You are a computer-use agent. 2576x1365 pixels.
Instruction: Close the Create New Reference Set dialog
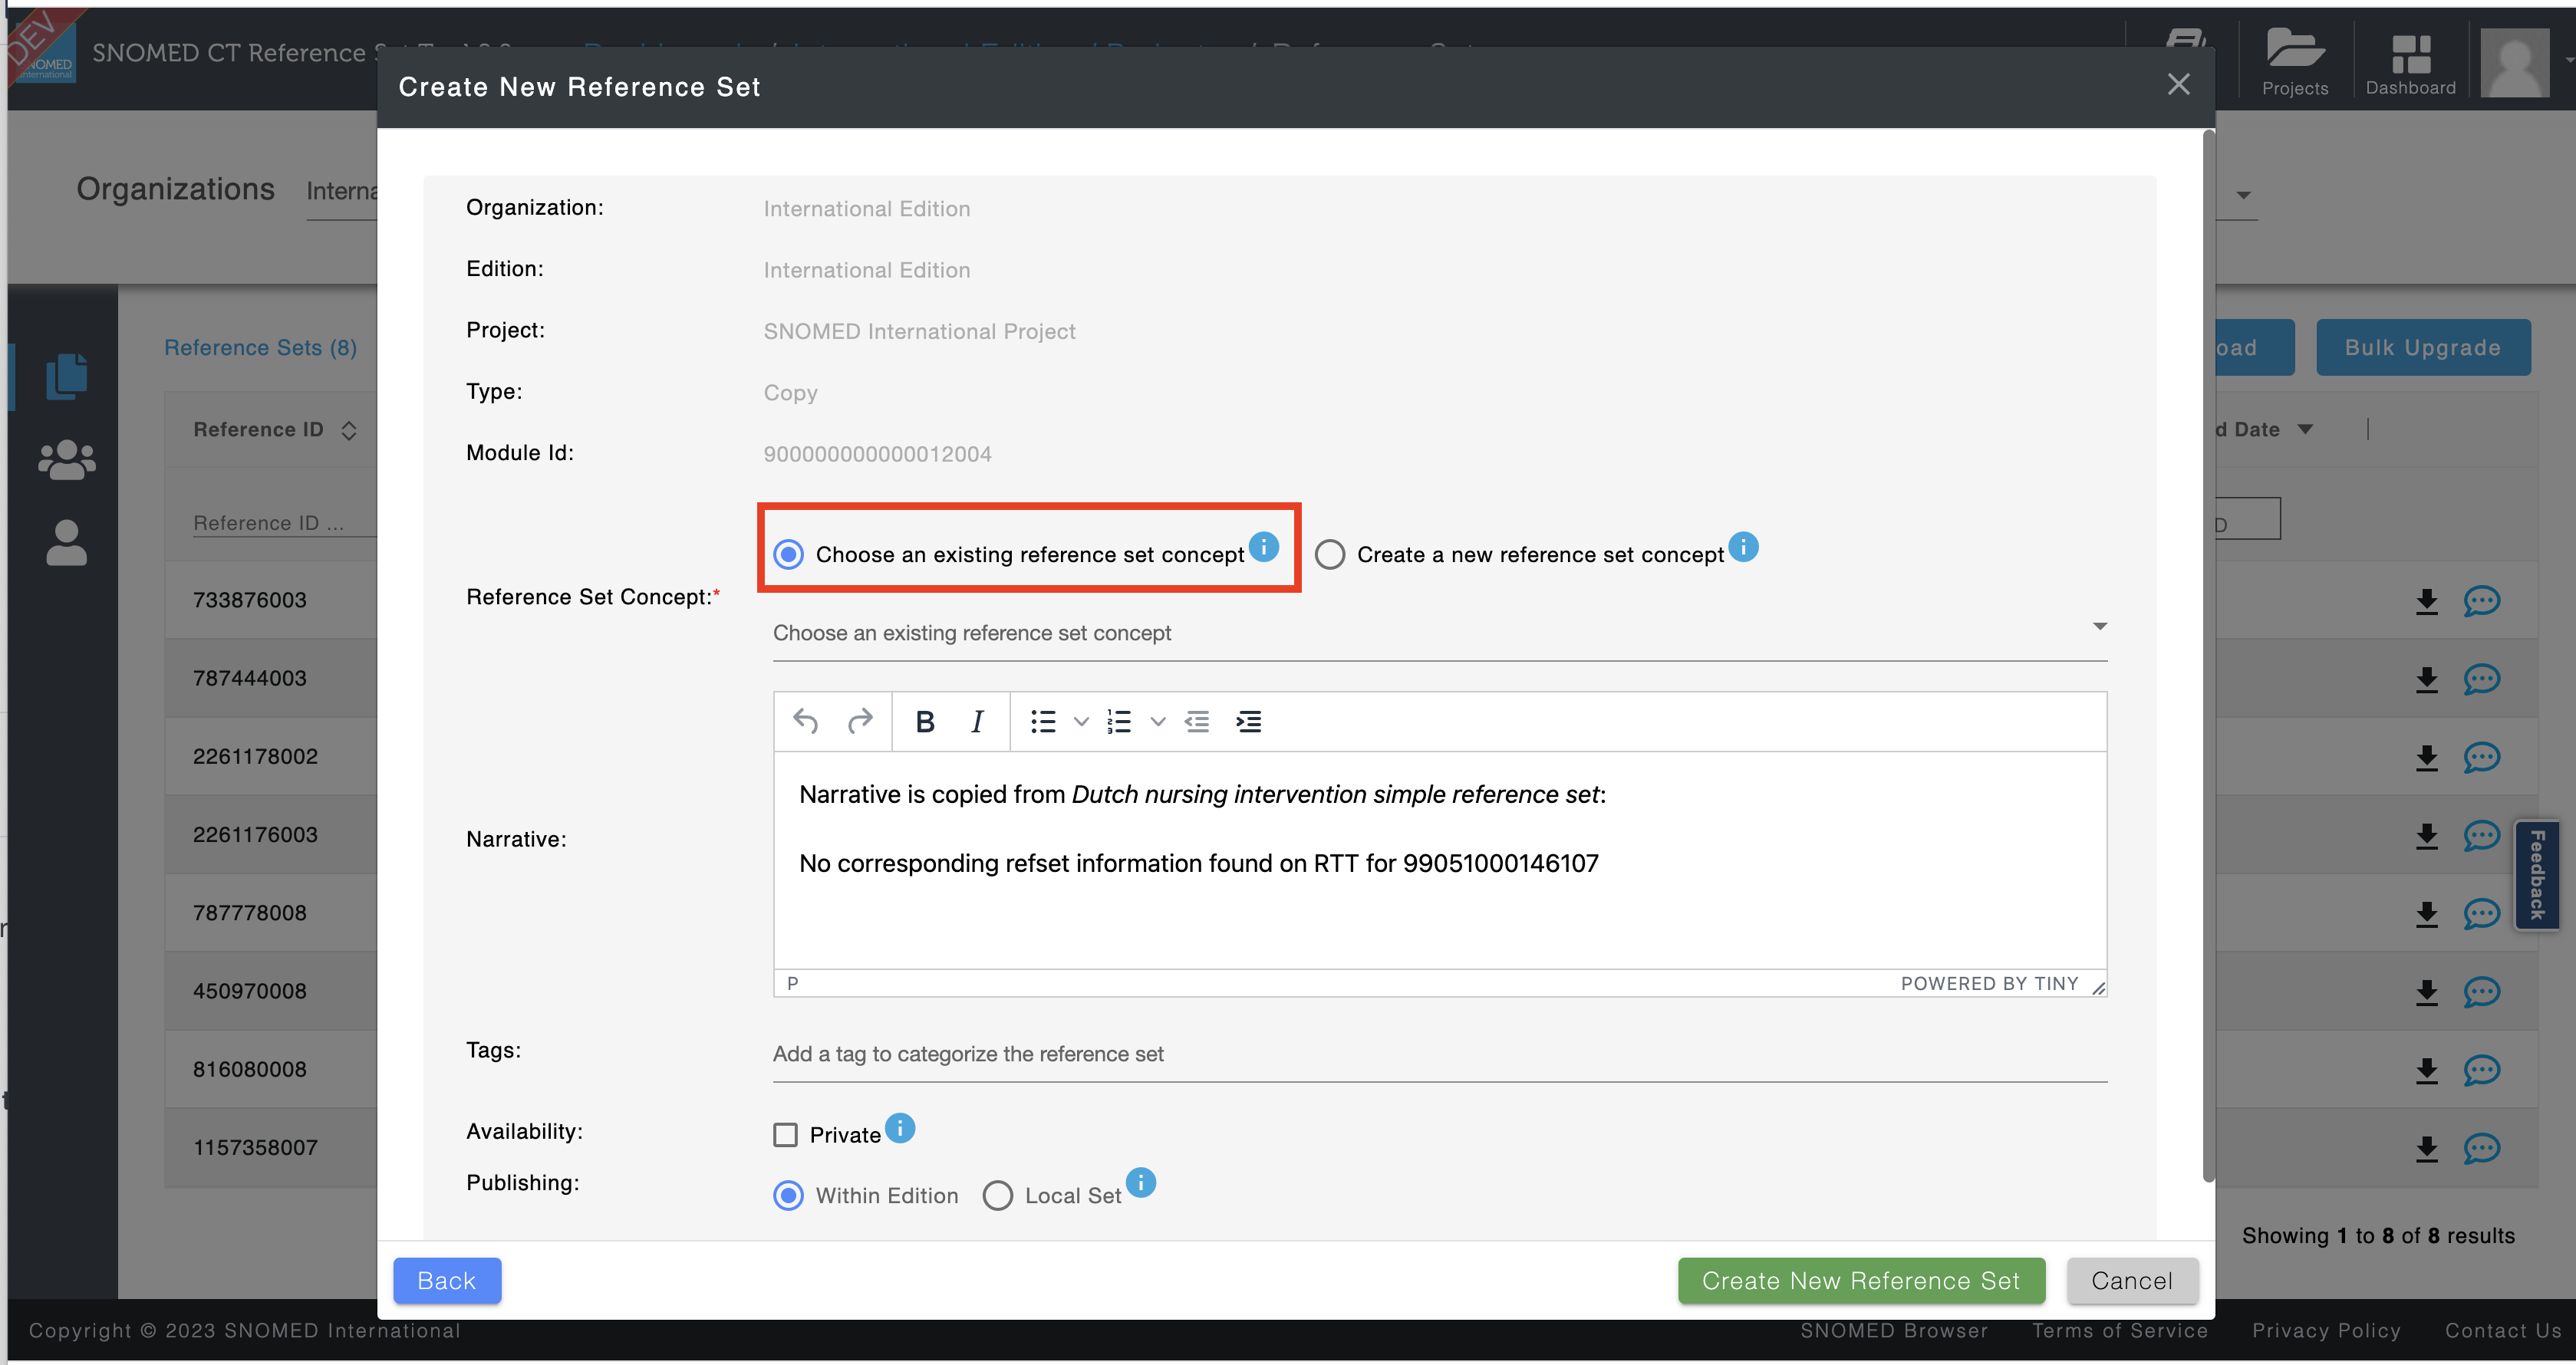2178,85
